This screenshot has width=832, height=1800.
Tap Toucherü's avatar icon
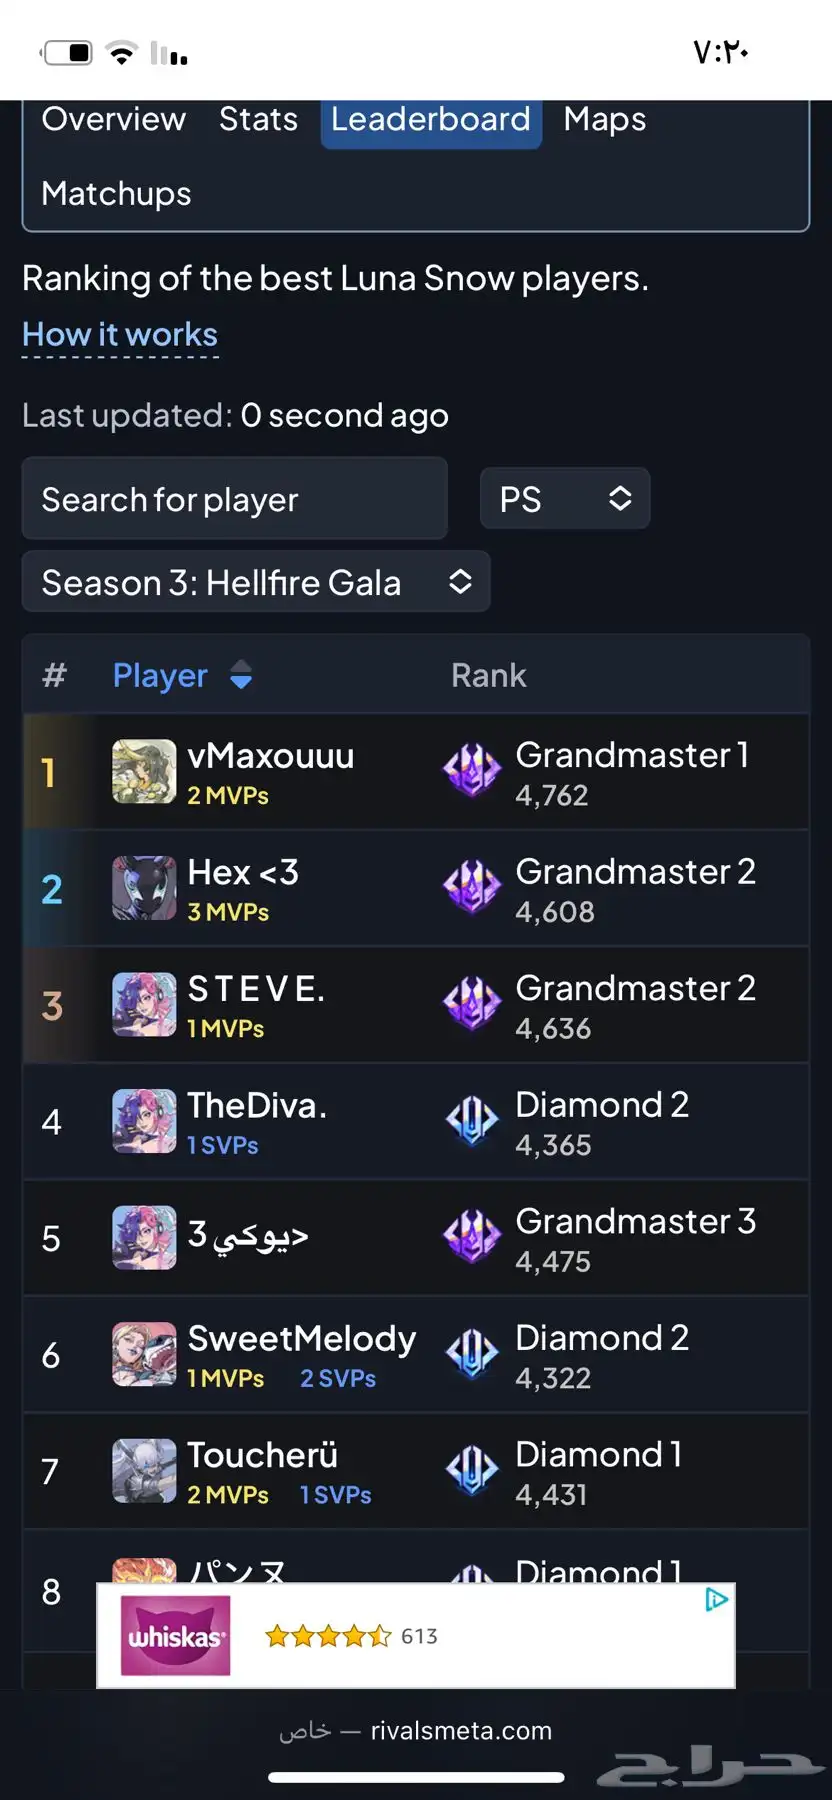coord(144,1471)
